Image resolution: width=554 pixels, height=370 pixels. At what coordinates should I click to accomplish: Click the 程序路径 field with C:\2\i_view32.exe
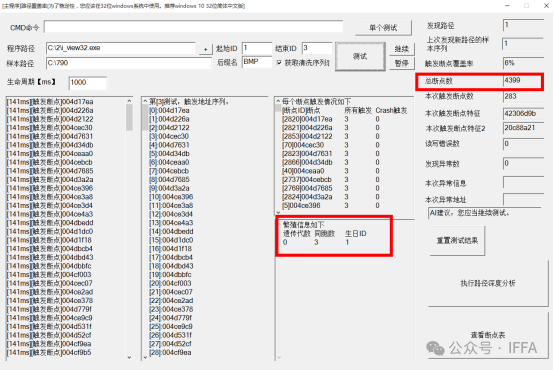(120, 48)
